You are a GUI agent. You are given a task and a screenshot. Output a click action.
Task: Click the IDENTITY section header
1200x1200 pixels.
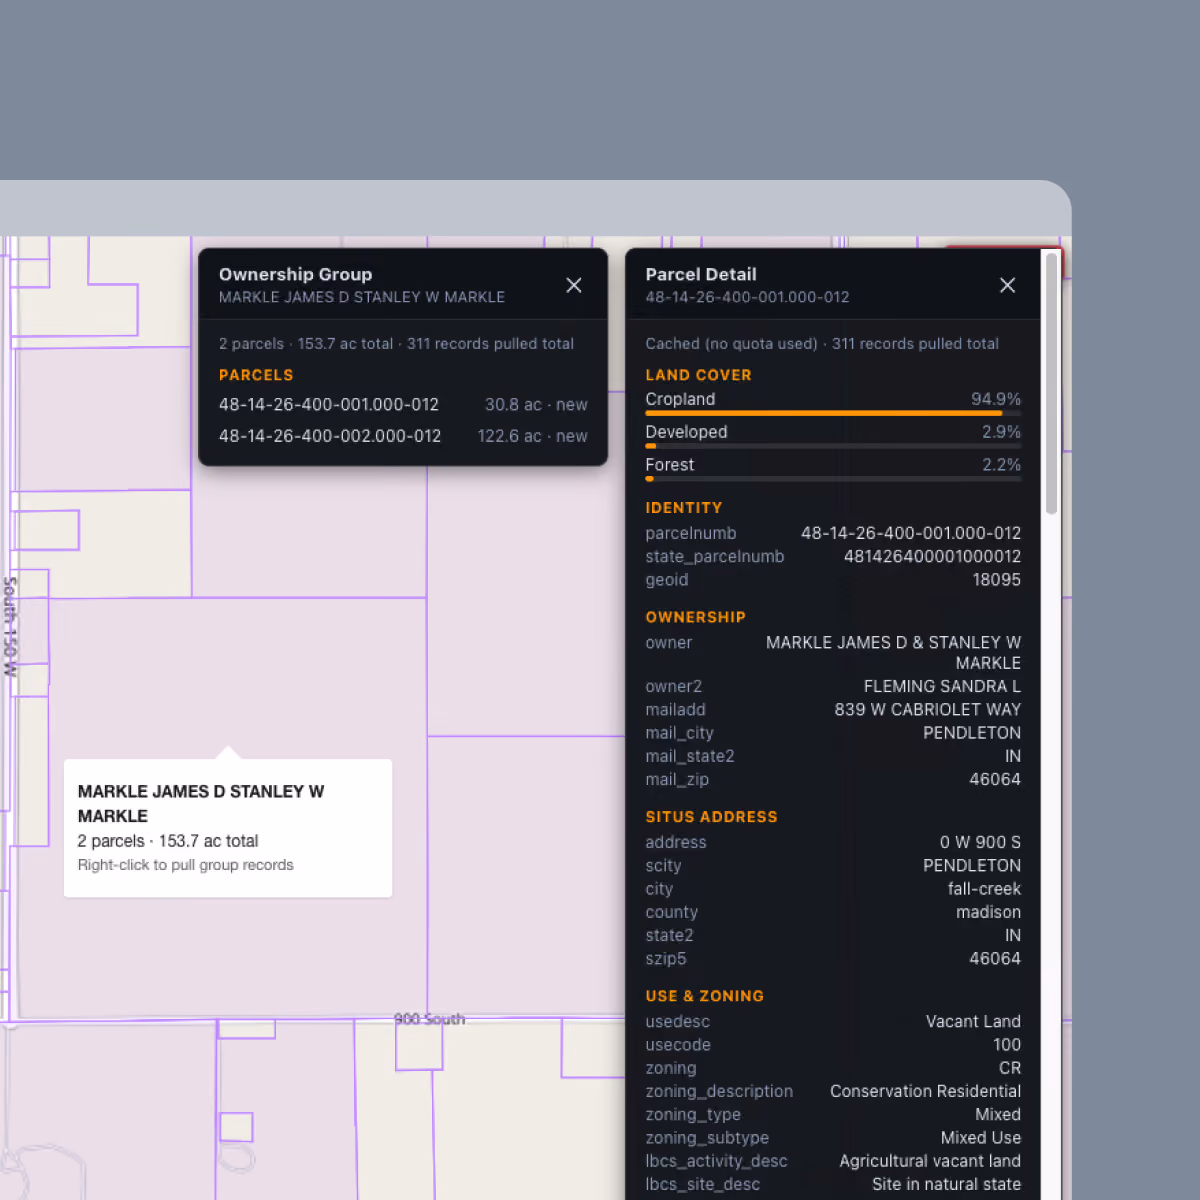[683, 508]
